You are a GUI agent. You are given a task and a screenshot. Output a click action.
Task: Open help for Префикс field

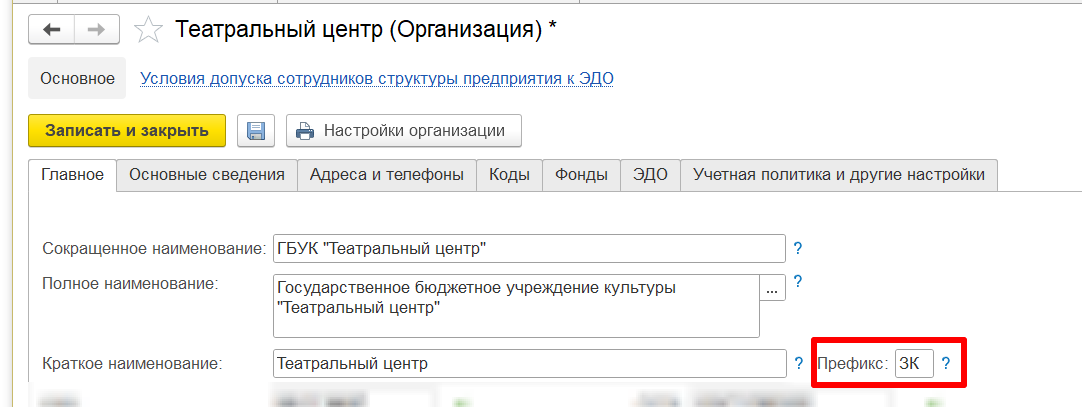click(945, 363)
